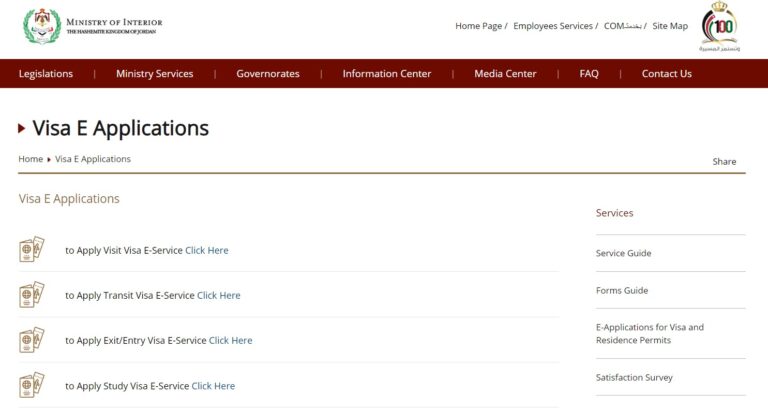Open the Ministry Services menu

coord(154,74)
